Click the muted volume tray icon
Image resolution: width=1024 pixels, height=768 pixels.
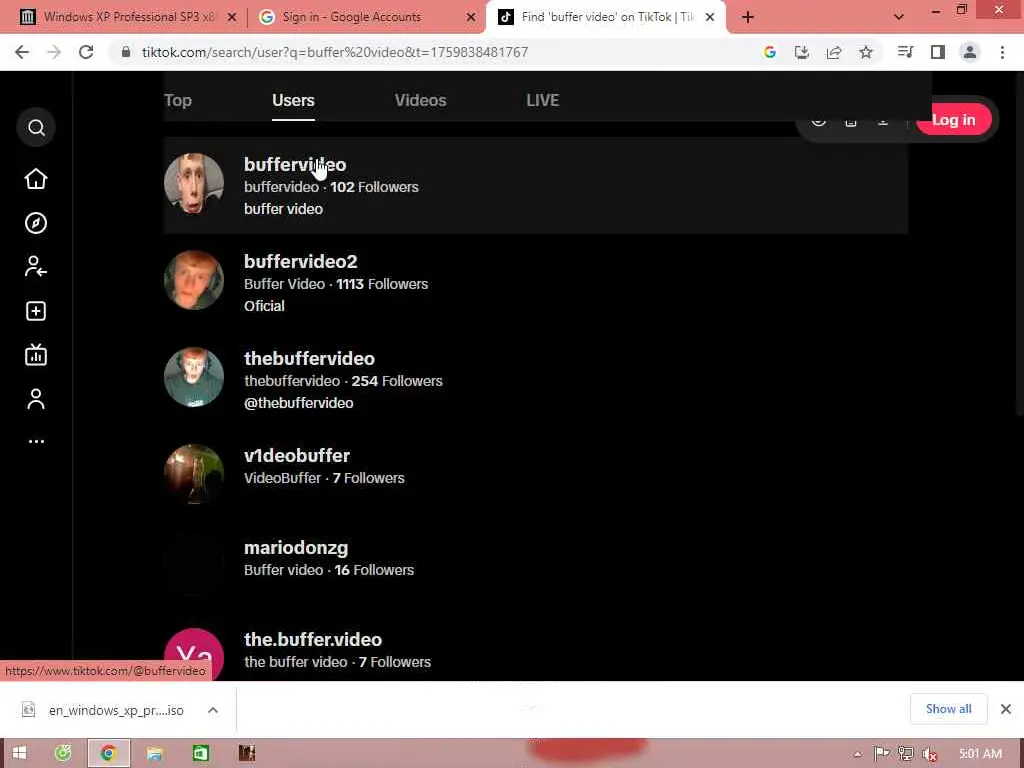click(x=931, y=754)
